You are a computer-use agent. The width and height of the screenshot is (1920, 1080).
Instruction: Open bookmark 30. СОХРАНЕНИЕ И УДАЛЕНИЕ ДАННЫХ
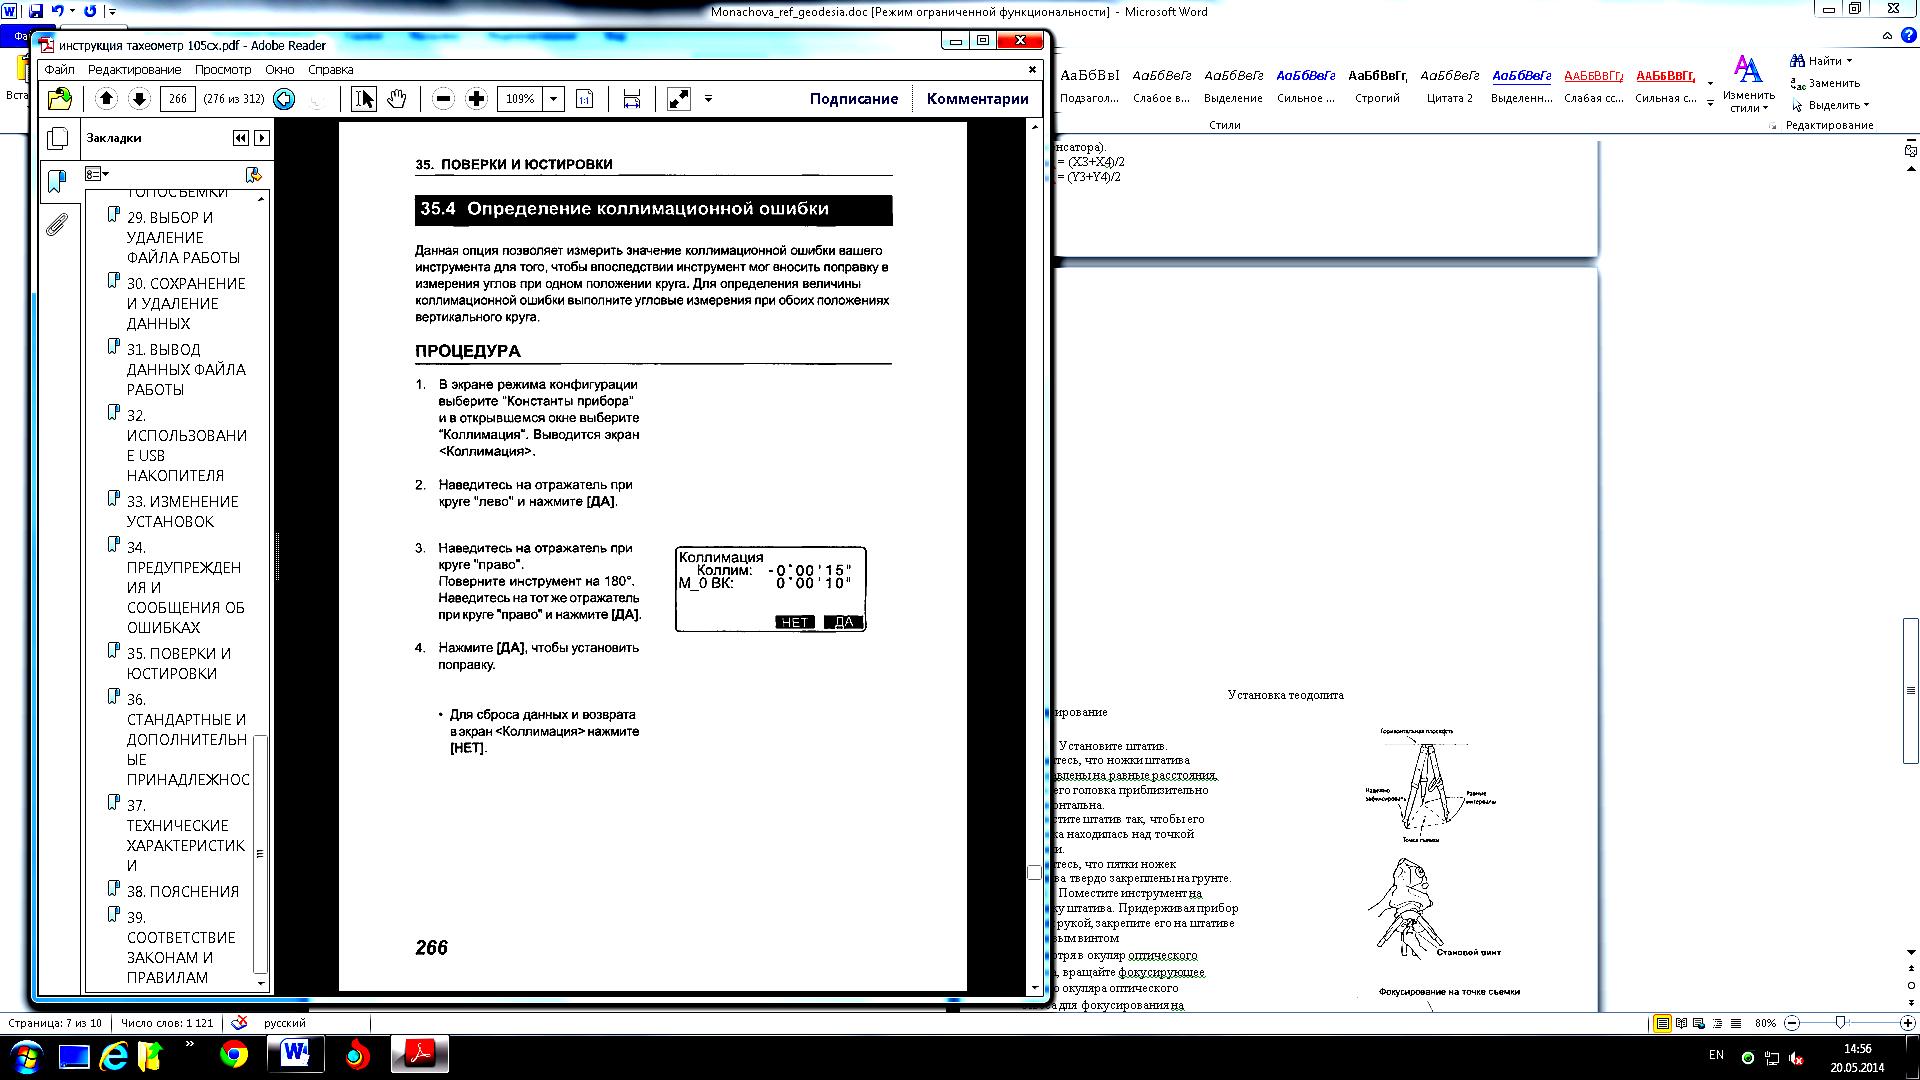[x=186, y=303]
